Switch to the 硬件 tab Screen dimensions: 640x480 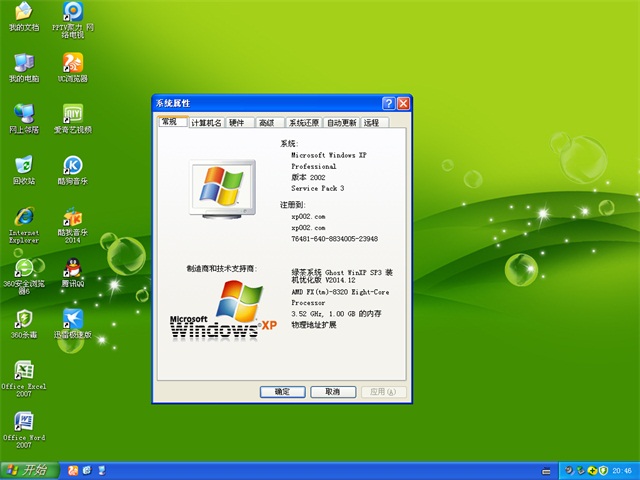236,122
